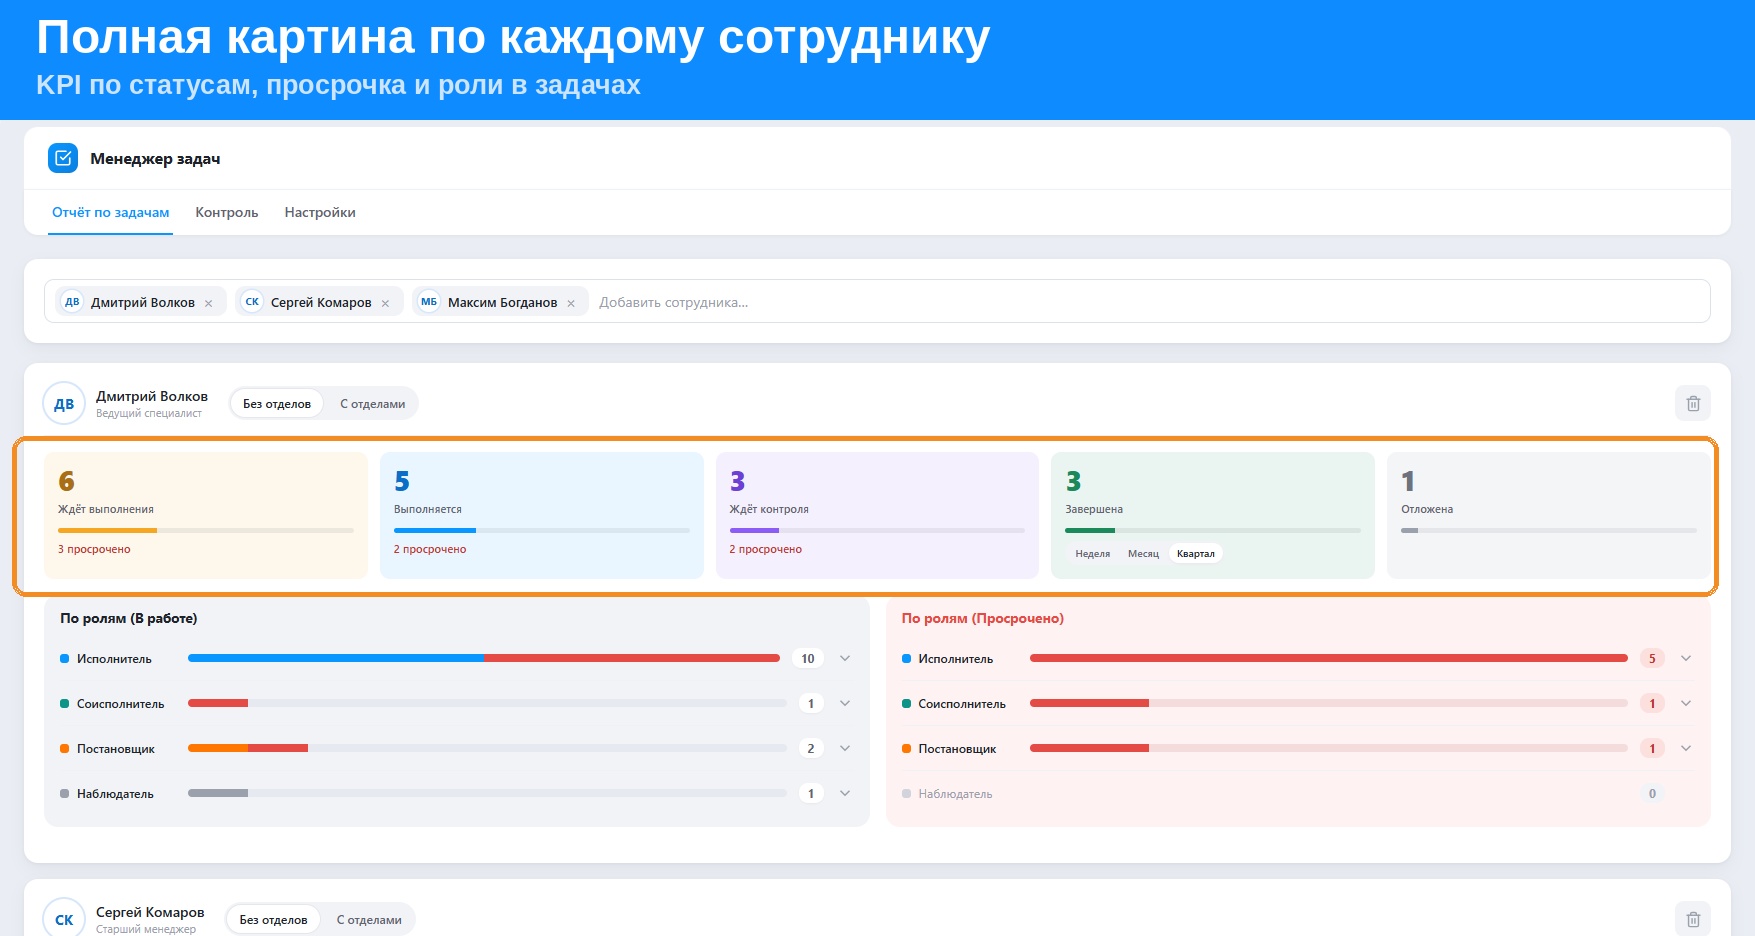Select Без отделов for Дмитрий Волков
The height and width of the screenshot is (936, 1755).
pyautogui.click(x=277, y=404)
